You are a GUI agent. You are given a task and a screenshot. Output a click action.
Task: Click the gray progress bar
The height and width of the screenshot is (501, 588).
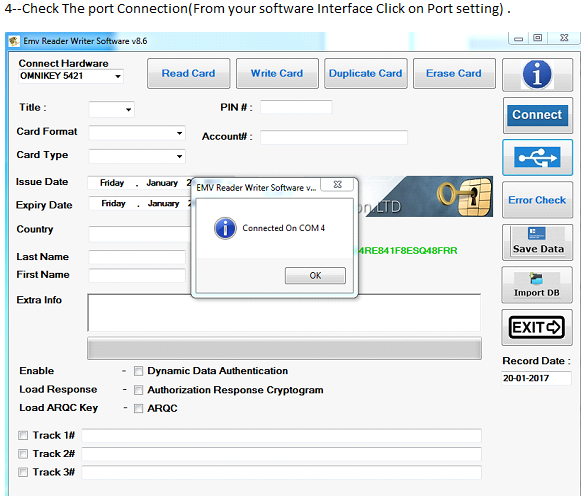coord(284,348)
